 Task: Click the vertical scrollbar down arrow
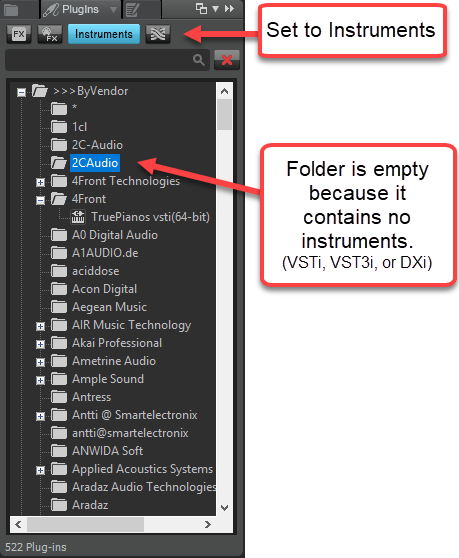pos(225,507)
